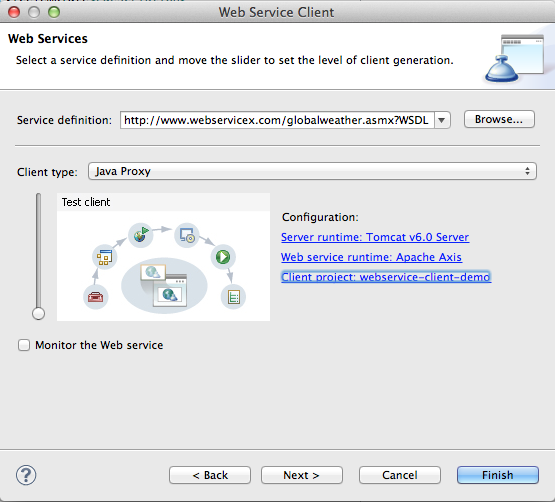Click the green play start-stage icon
The height and width of the screenshot is (502, 555).
(223, 257)
